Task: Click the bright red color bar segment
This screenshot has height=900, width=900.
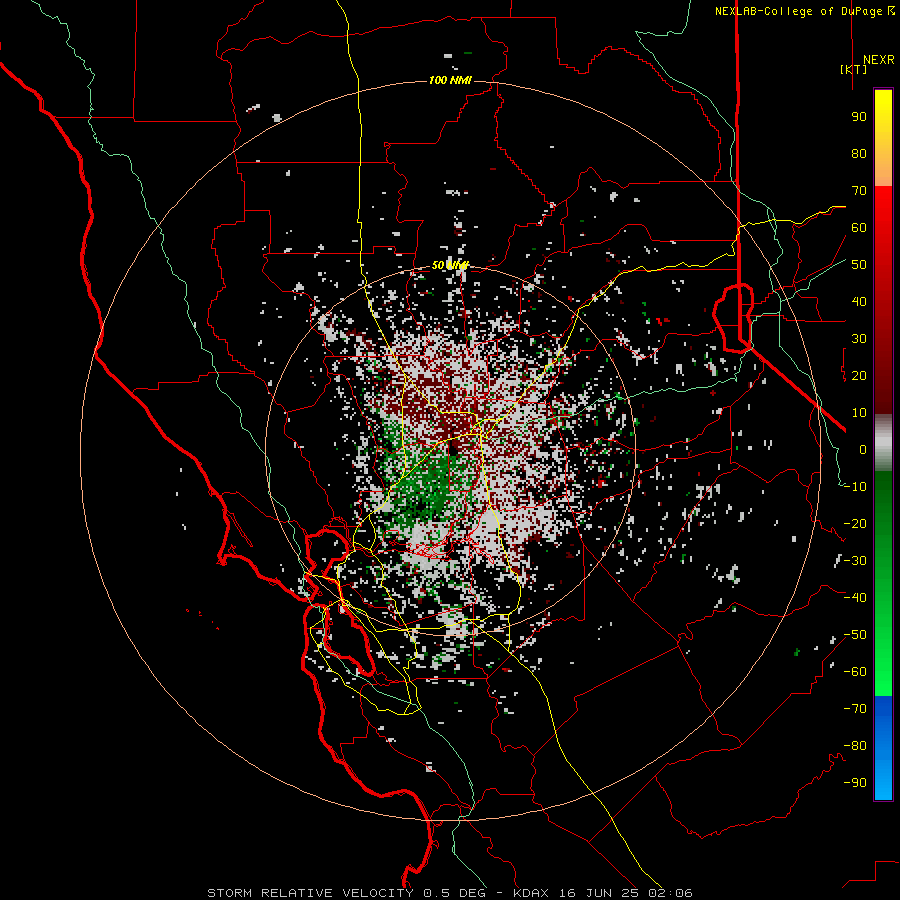Action: click(x=883, y=207)
